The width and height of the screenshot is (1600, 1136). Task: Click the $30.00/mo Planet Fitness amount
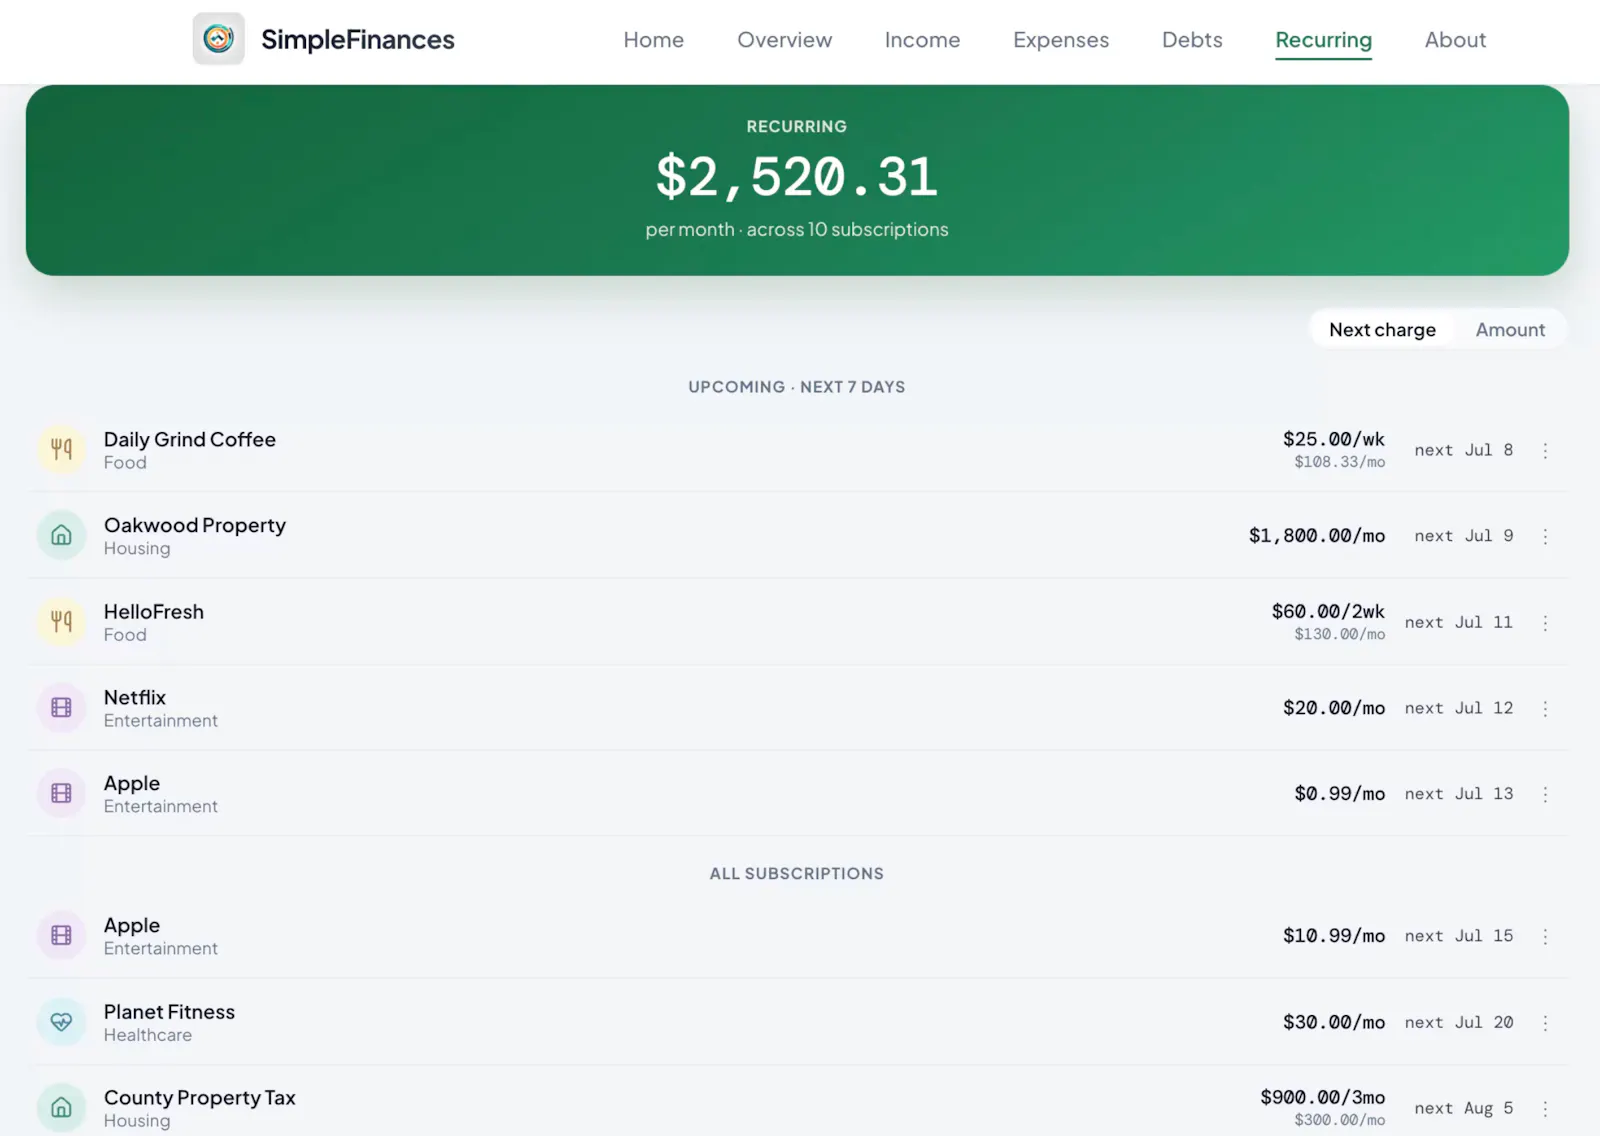[1334, 1022]
